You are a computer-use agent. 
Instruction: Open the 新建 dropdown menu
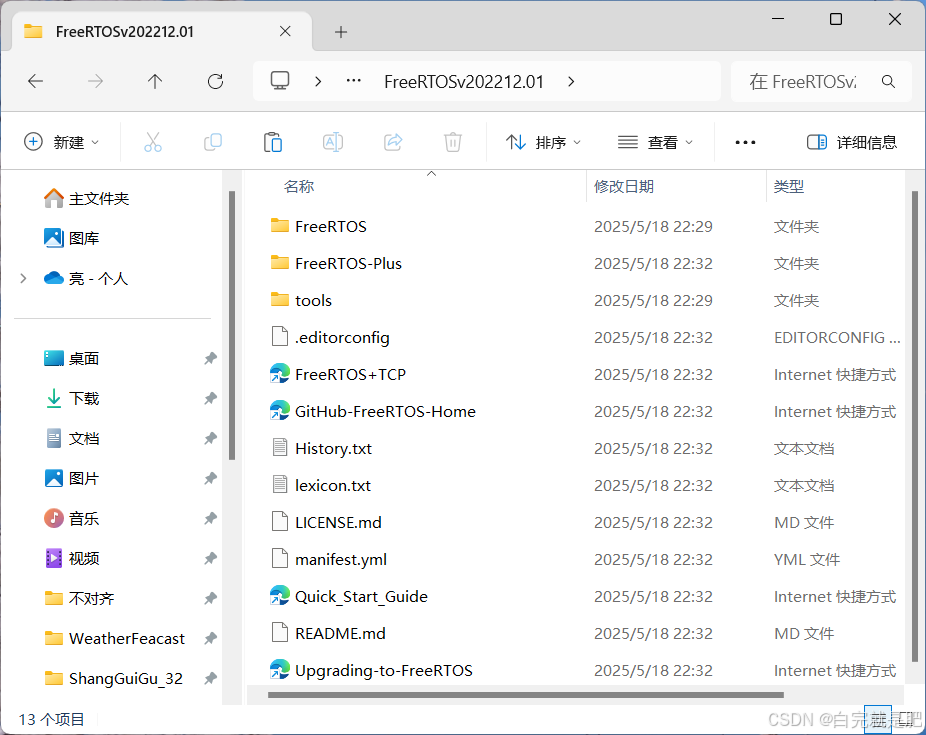pyautogui.click(x=61, y=142)
